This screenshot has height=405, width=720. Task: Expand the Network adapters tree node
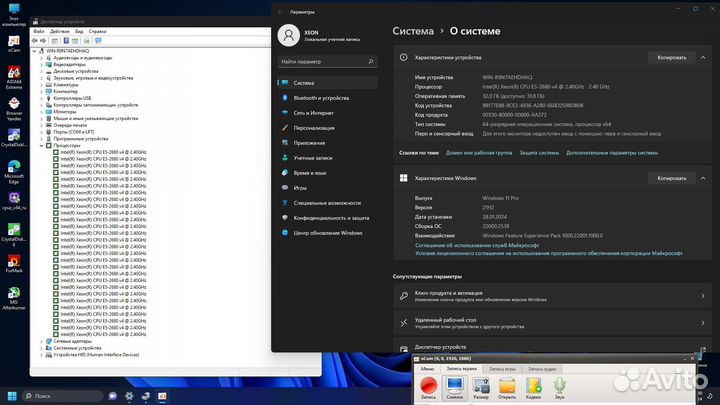click(x=42, y=340)
